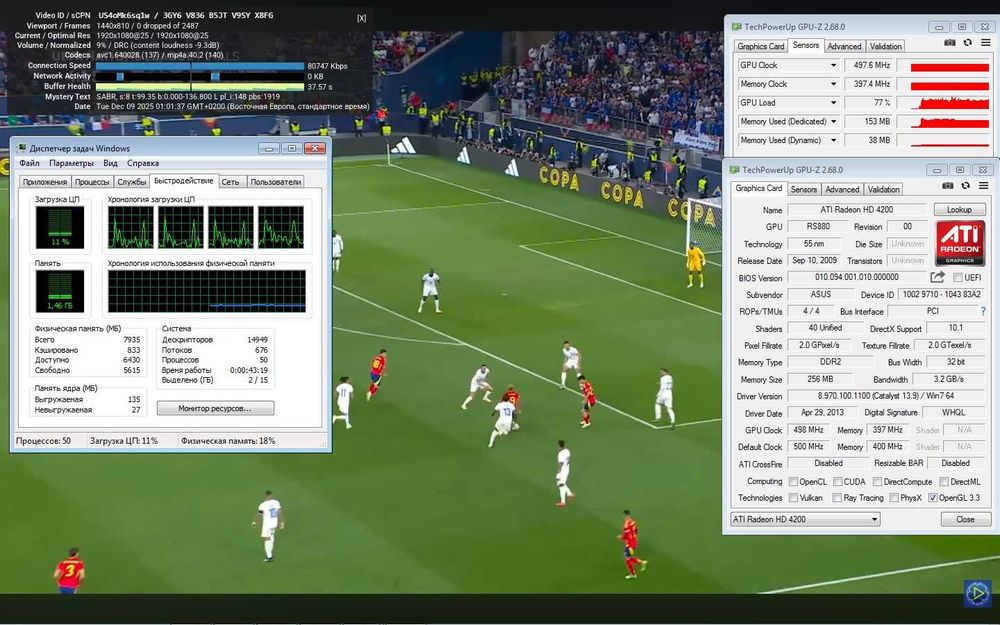Viewport: 1000px width, 625px height.
Task: Open the Memory Clock sensor dropdown
Action: (x=833, y=84)
